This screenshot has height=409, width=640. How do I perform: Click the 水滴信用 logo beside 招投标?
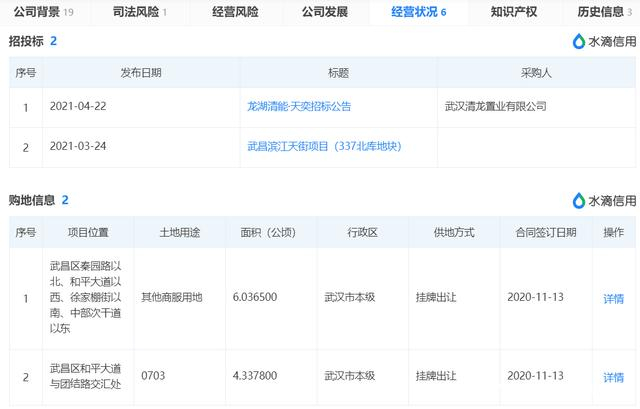tap(604, 41)
